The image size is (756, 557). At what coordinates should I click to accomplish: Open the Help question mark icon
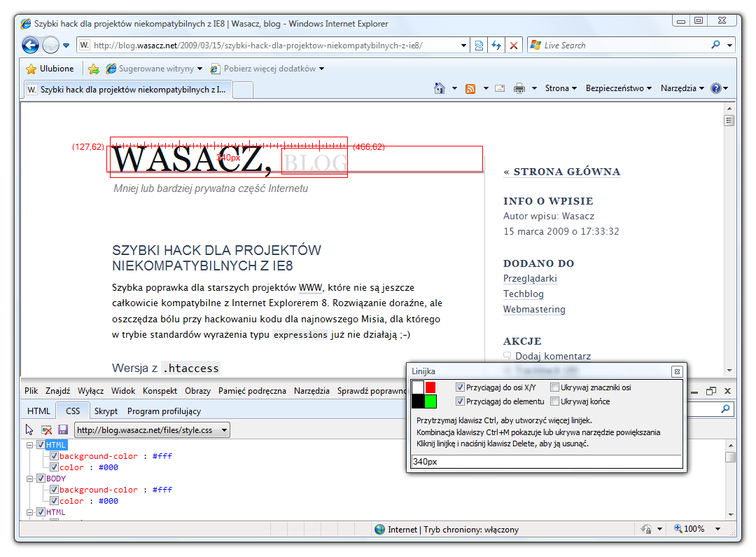pyautogui.click(x=716, y=88)
